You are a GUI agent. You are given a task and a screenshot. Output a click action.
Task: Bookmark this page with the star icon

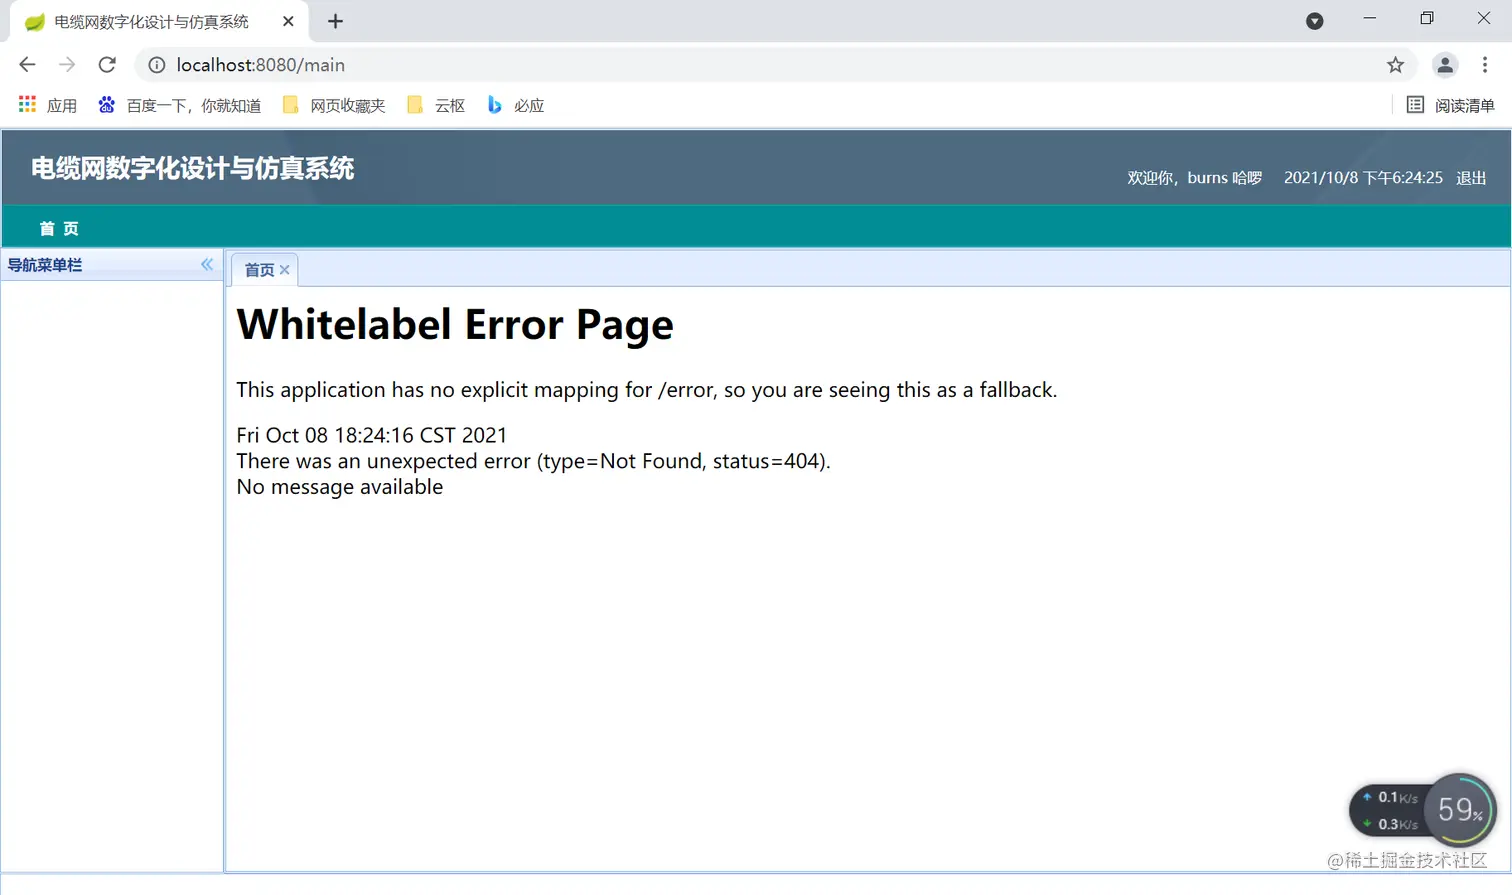click(1395, 65)
